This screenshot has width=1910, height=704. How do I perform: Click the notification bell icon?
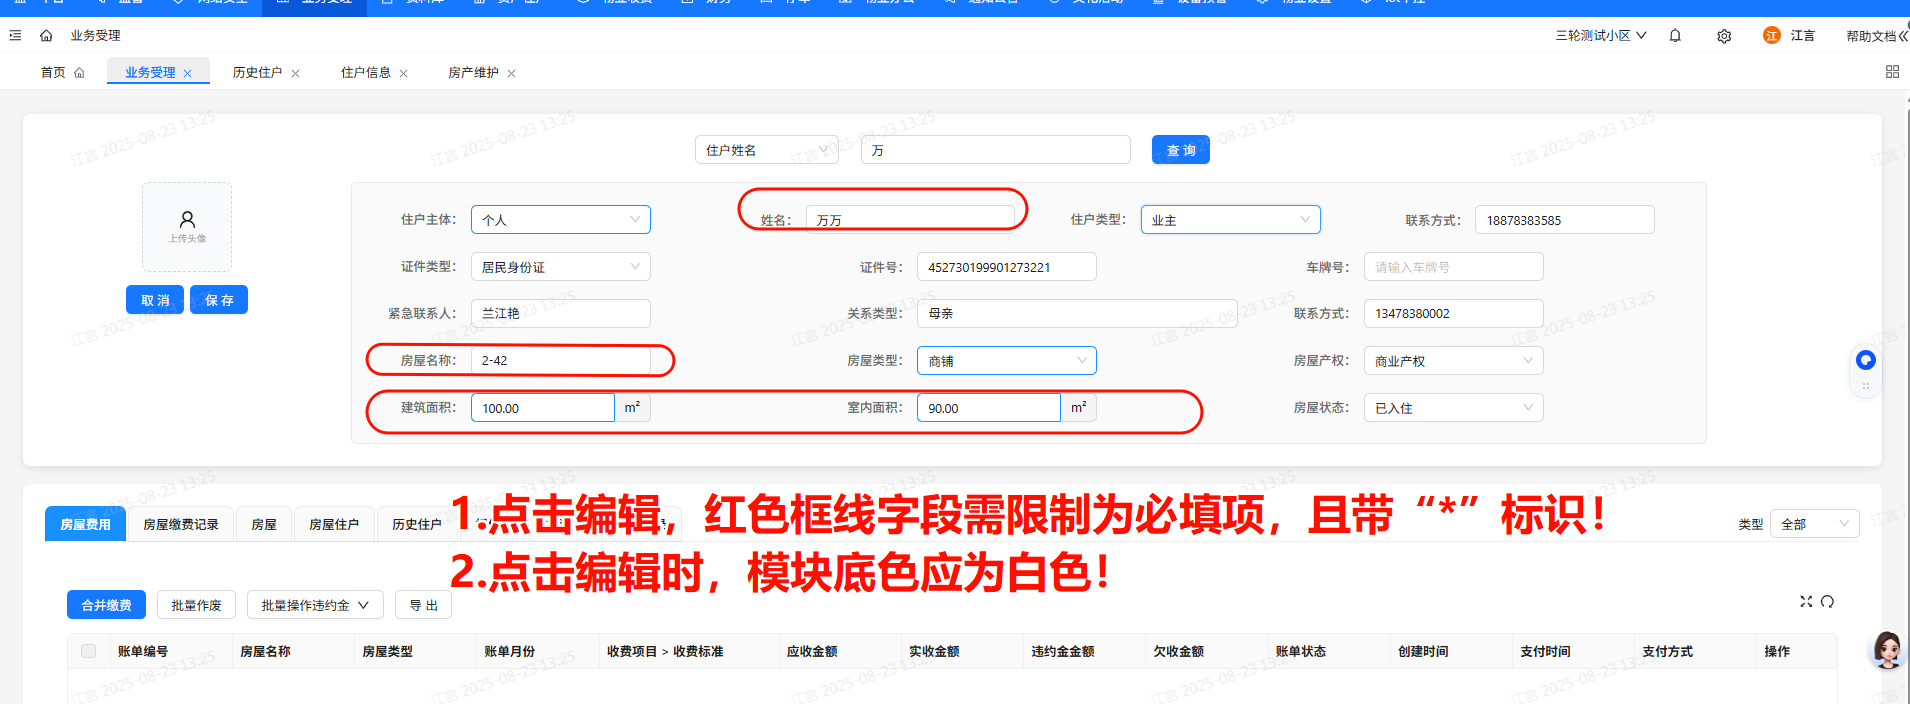click(x=1675, y=36)
